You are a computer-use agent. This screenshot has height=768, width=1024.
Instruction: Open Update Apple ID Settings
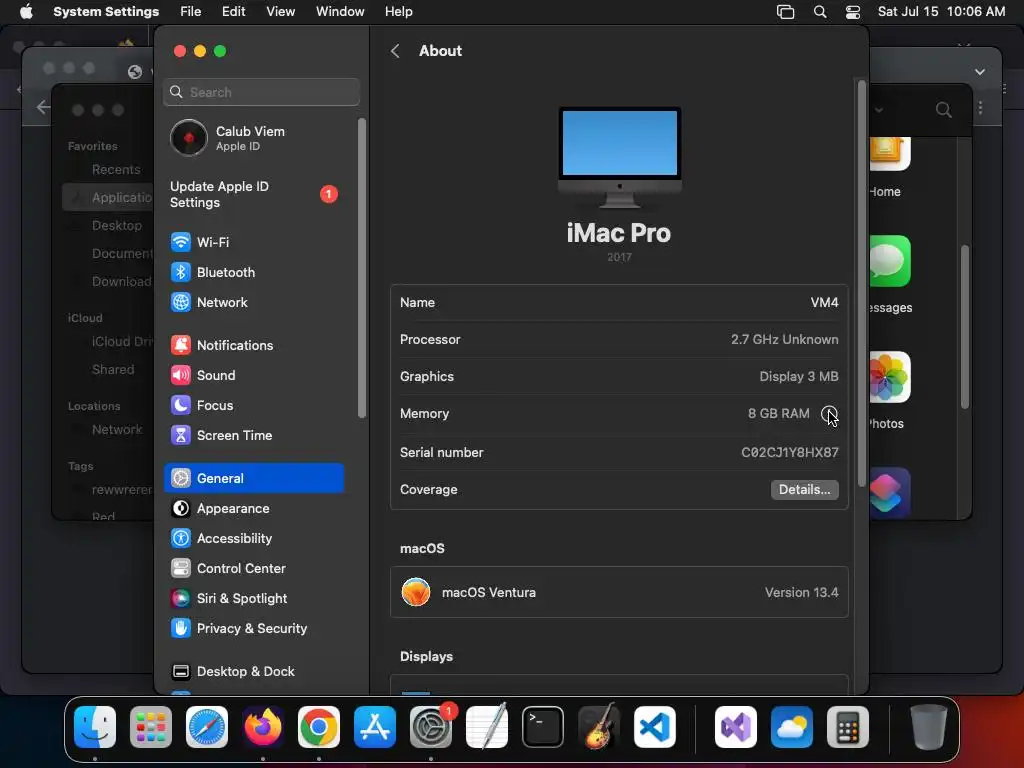pyautogui.click(x=254, y=194)
